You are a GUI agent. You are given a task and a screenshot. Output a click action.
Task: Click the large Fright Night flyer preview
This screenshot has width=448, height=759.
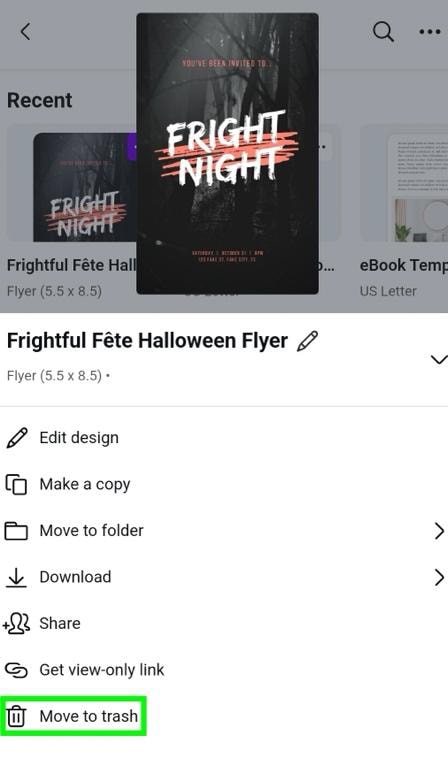coord(227,153)
